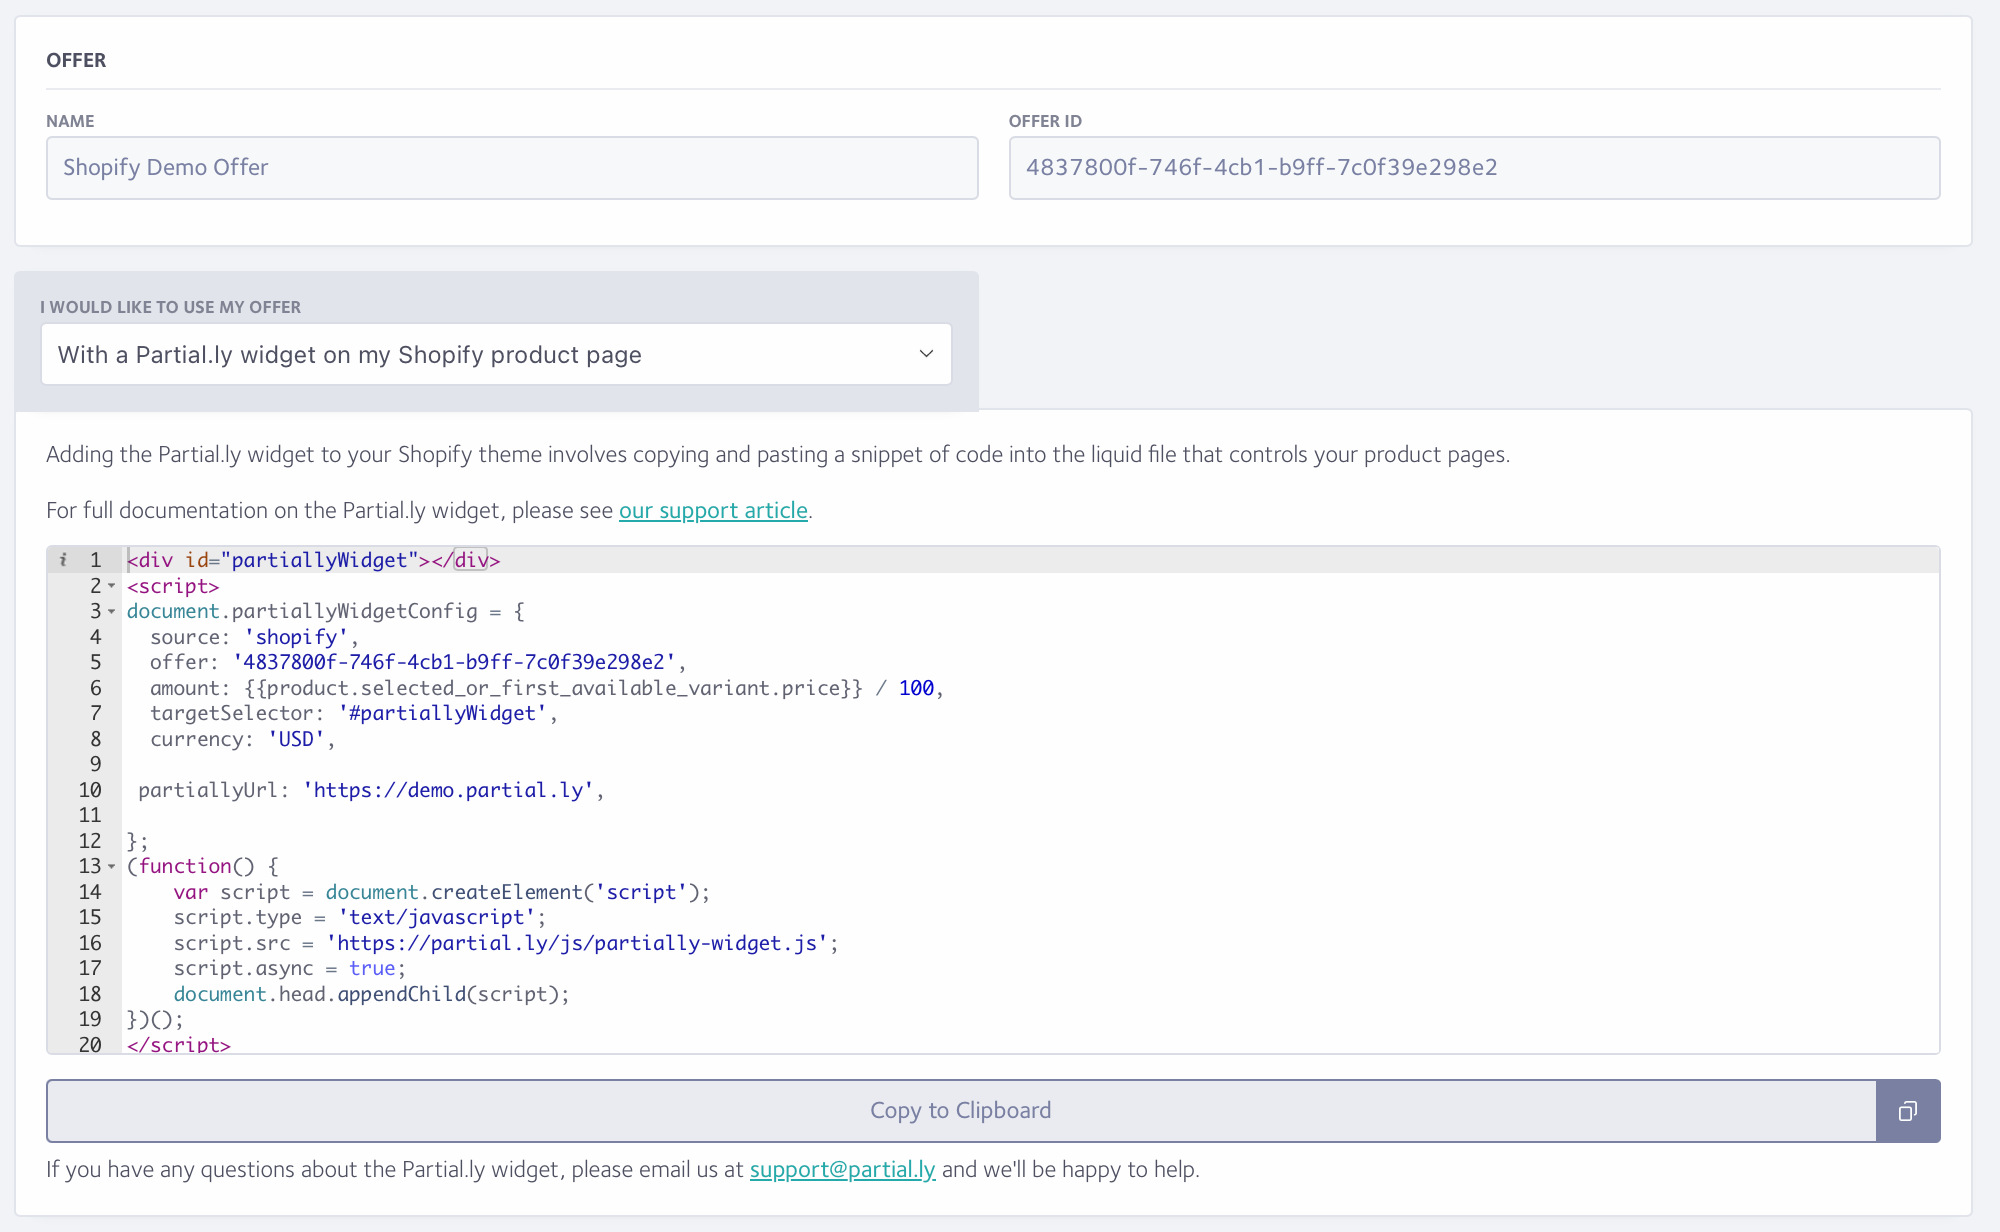This screenshot has height=1232, width=2000.
Task: Email support@partial.ly via the link
Action: (x=842, y=1168)
